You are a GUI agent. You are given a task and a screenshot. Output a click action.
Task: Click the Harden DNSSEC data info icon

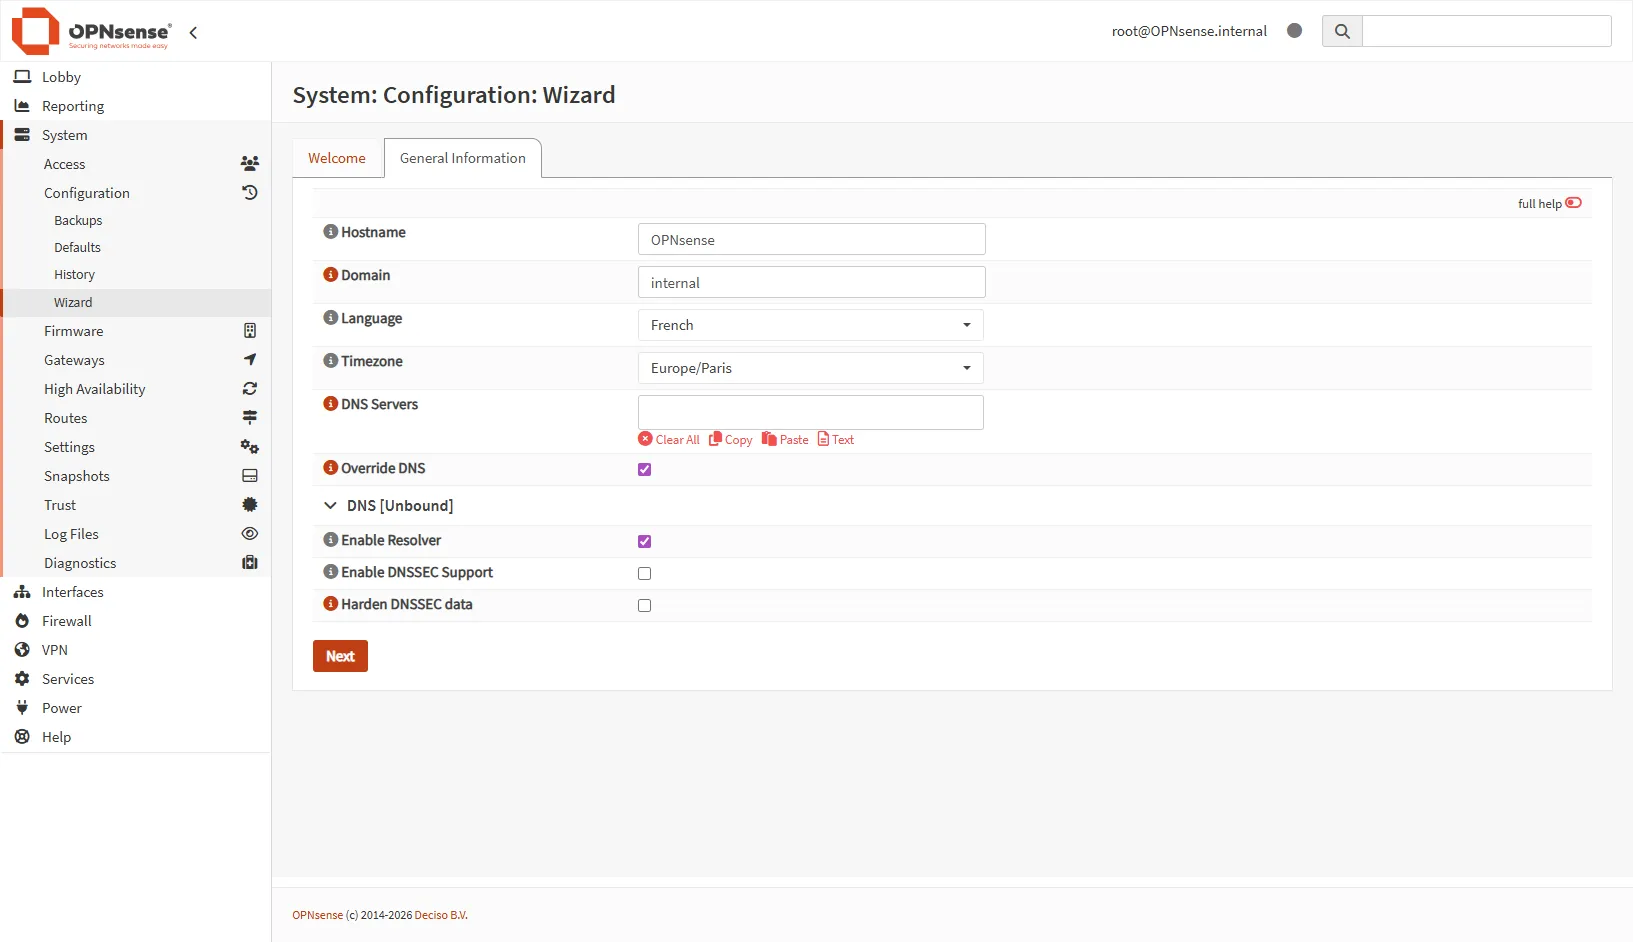[x=330, y=604]
